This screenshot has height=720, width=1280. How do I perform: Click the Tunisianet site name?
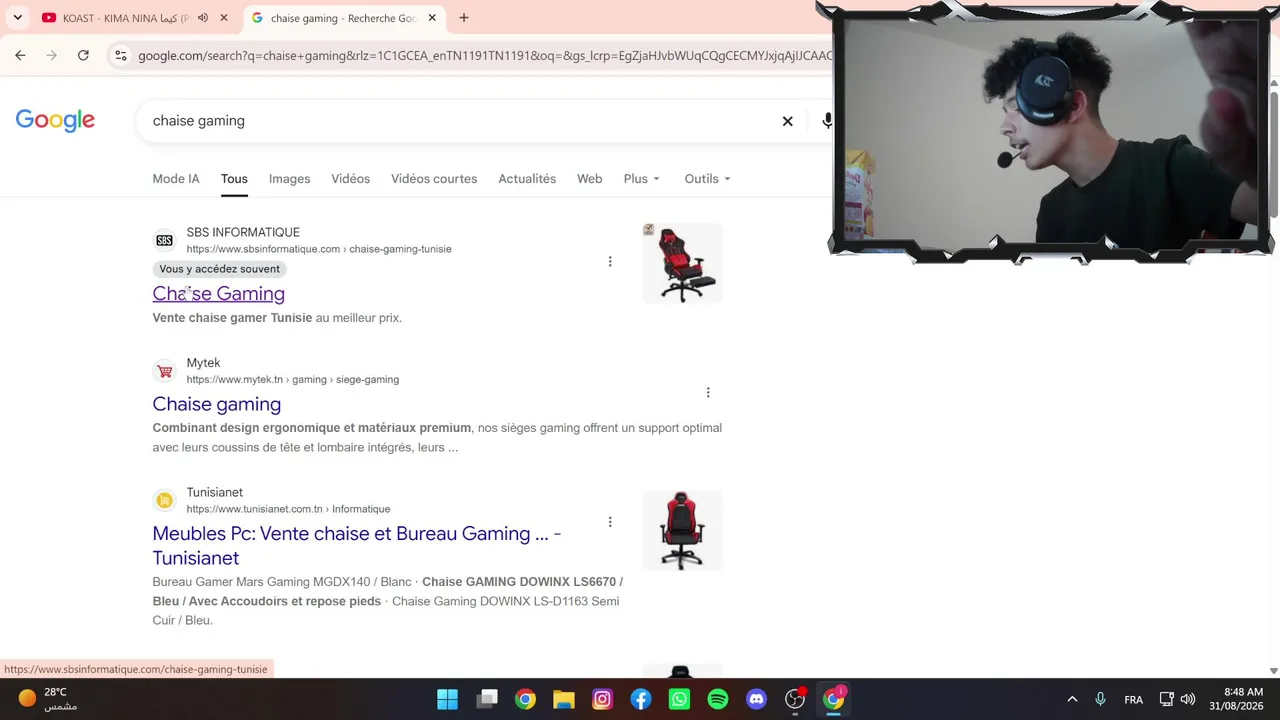214,492
